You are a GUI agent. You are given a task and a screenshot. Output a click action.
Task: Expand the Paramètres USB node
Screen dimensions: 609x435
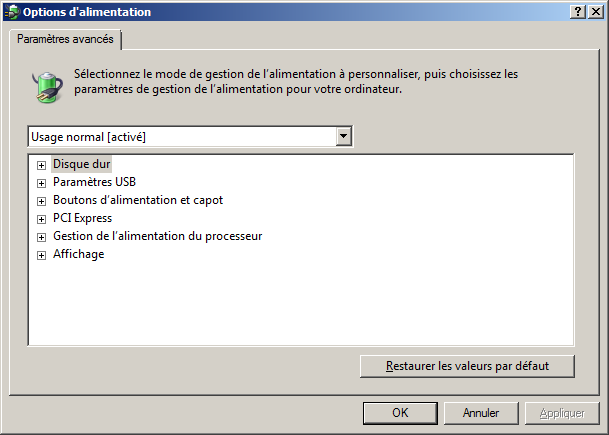[x=41, y=183]
